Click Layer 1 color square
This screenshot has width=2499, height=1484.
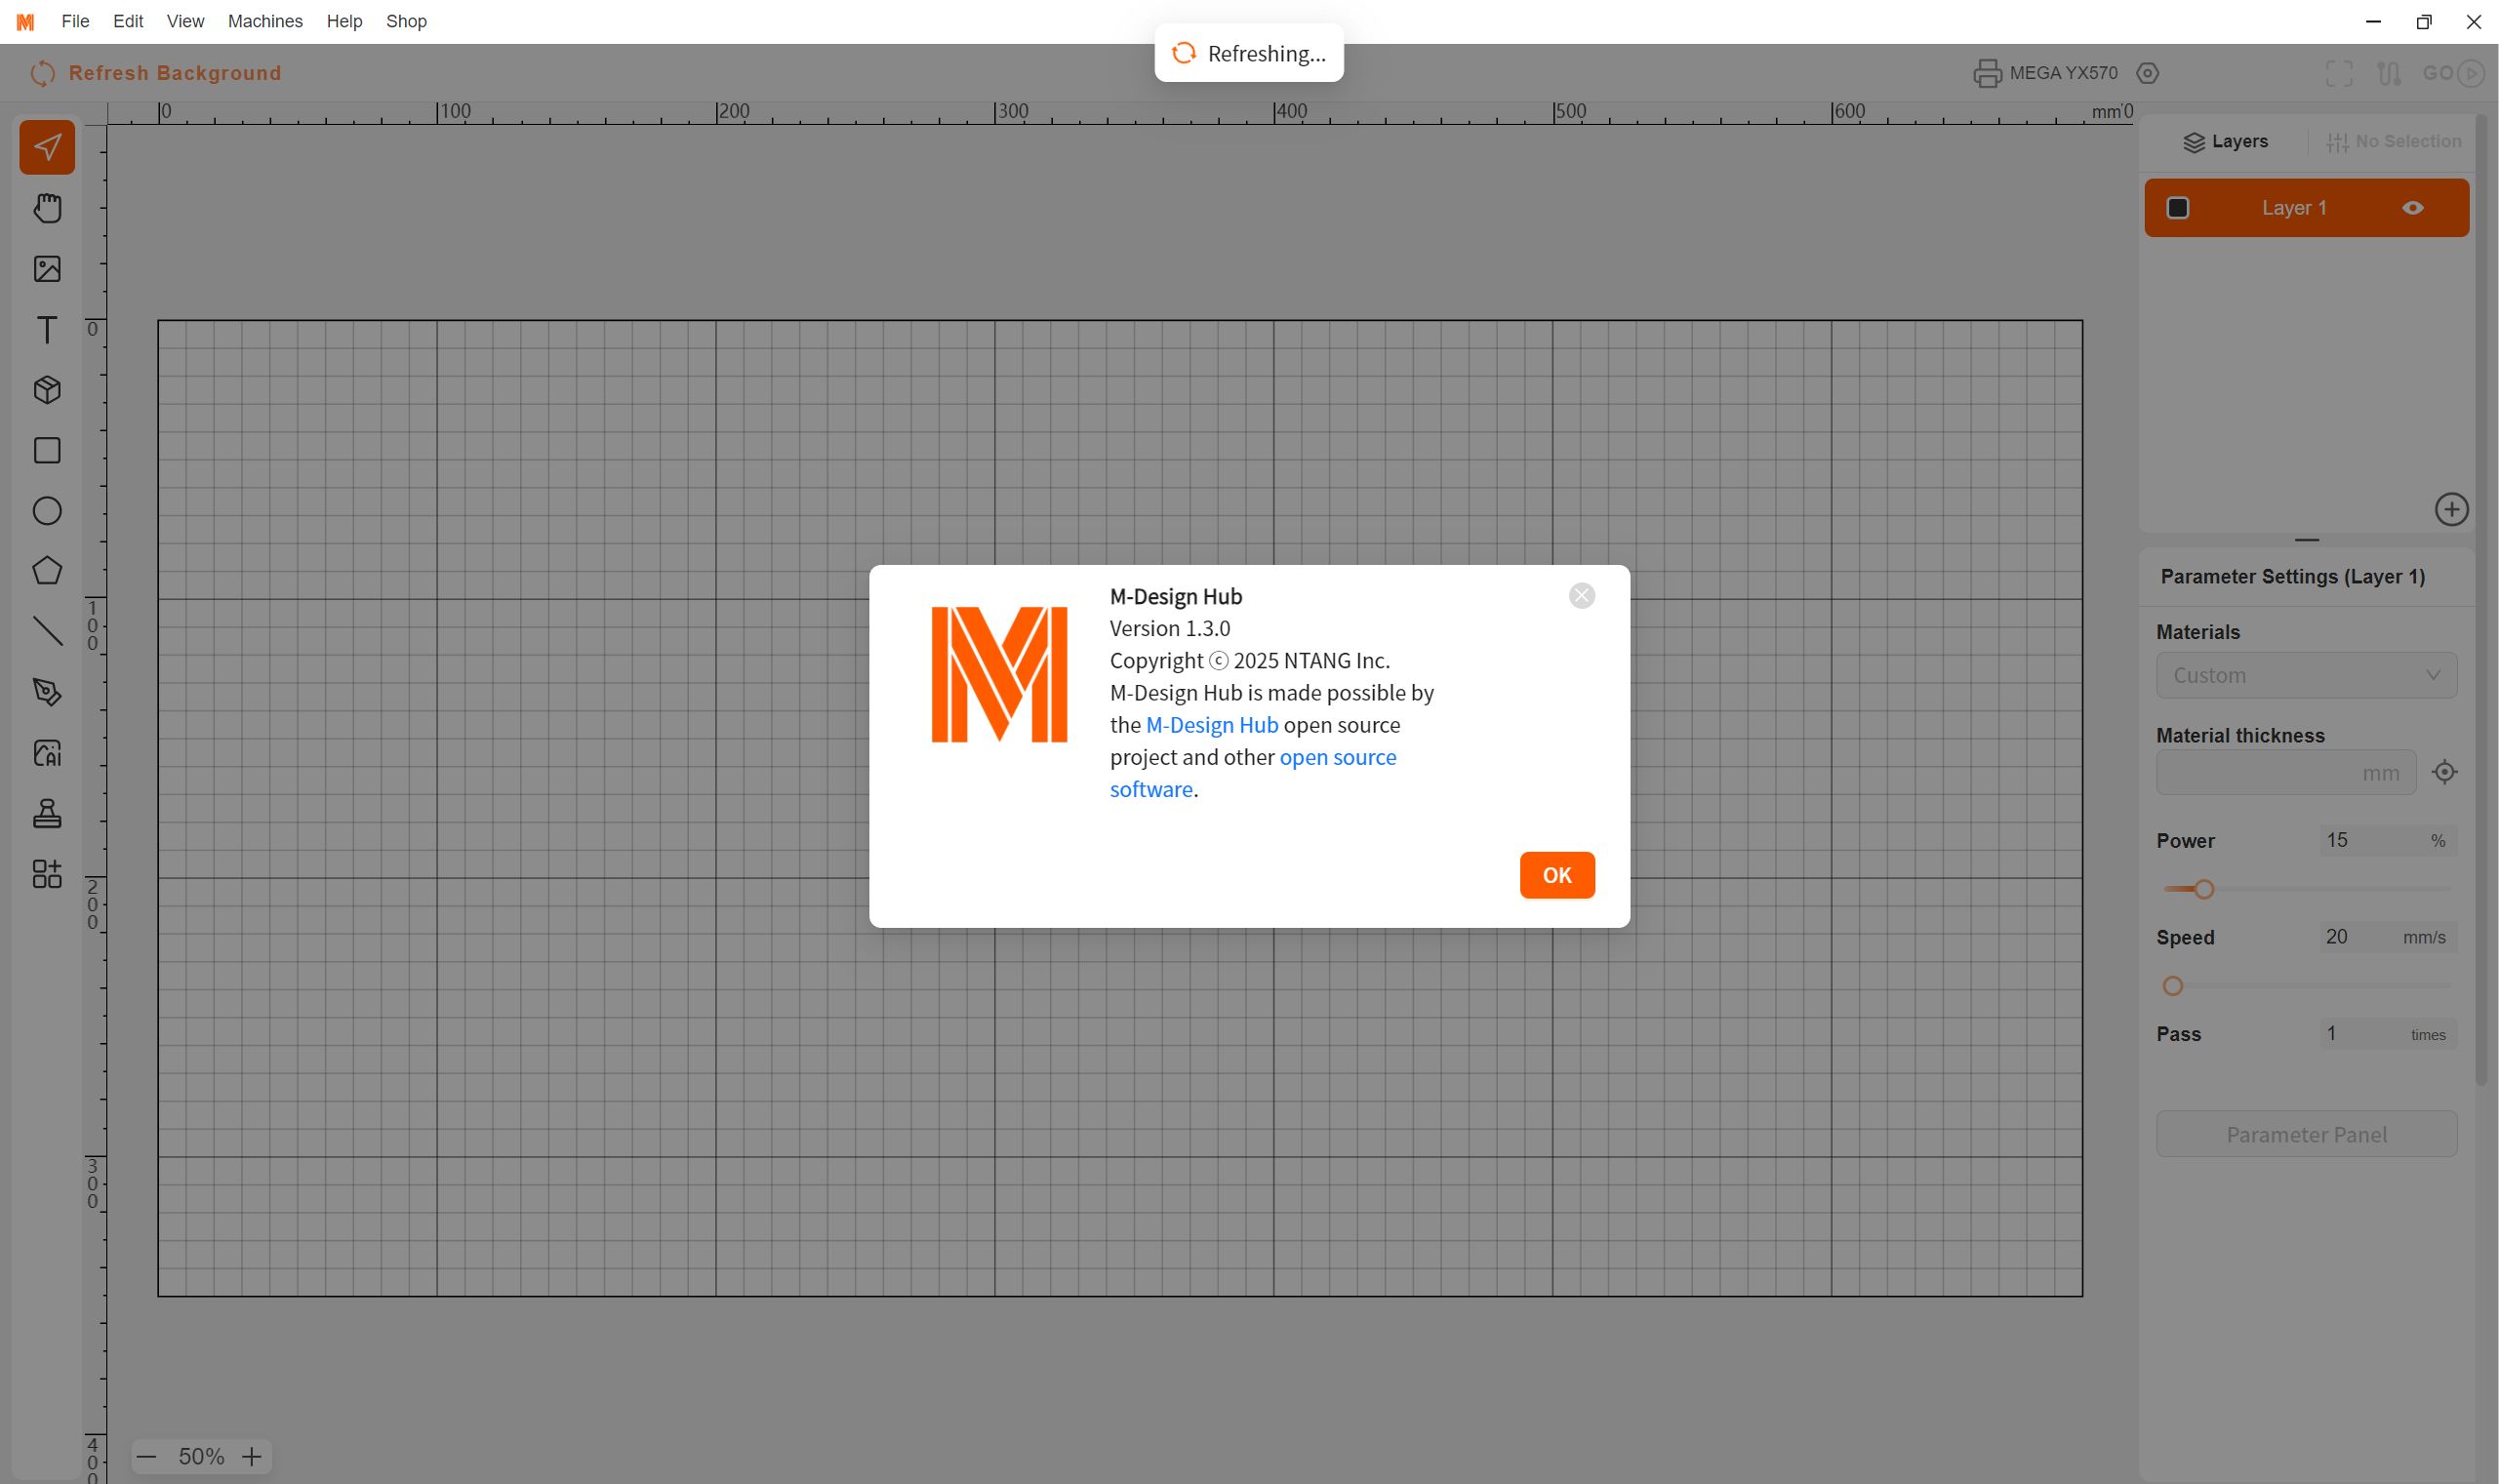click(x=2177, y=208)
